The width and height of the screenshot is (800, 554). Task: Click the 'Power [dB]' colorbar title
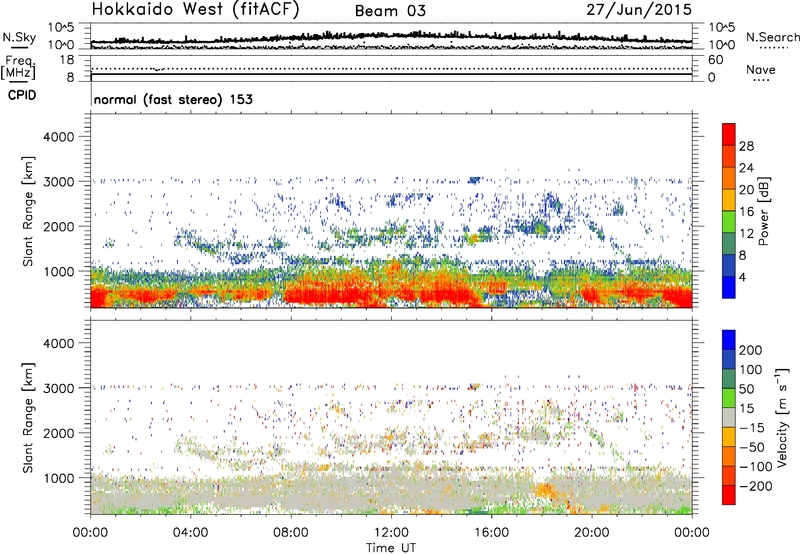(x=764, y=211)
